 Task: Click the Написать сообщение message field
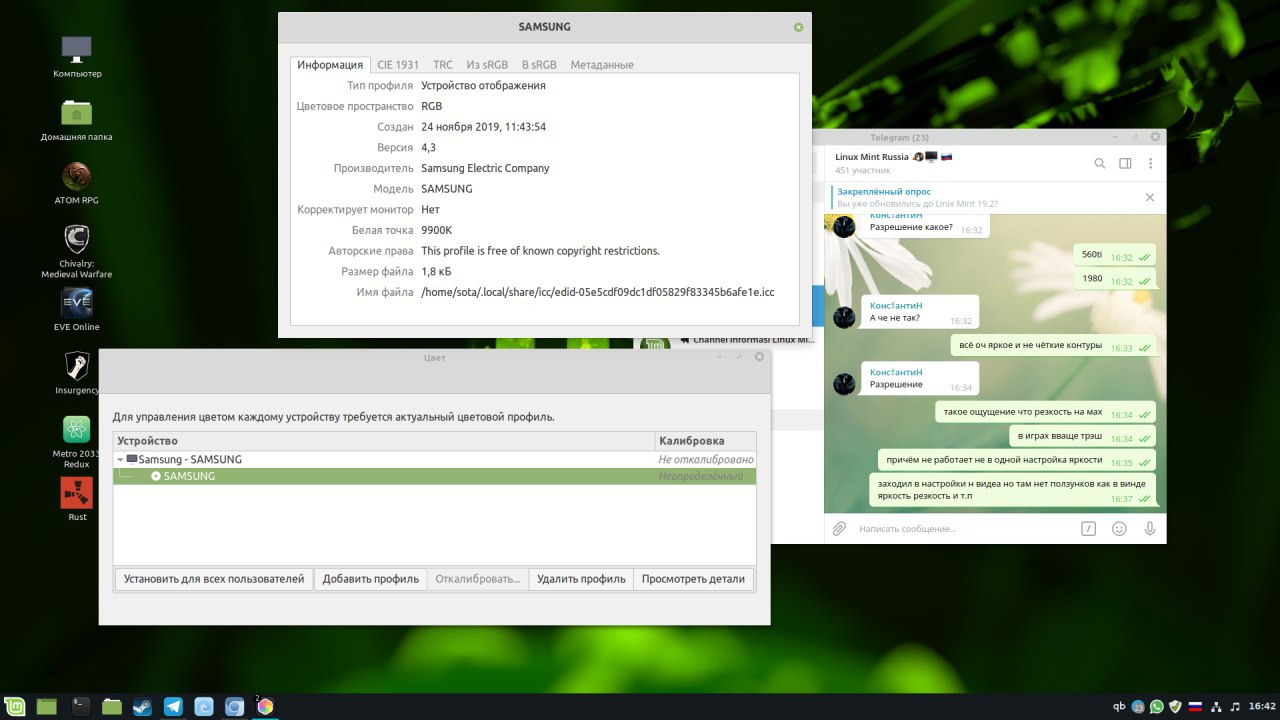tap(965, 528)
